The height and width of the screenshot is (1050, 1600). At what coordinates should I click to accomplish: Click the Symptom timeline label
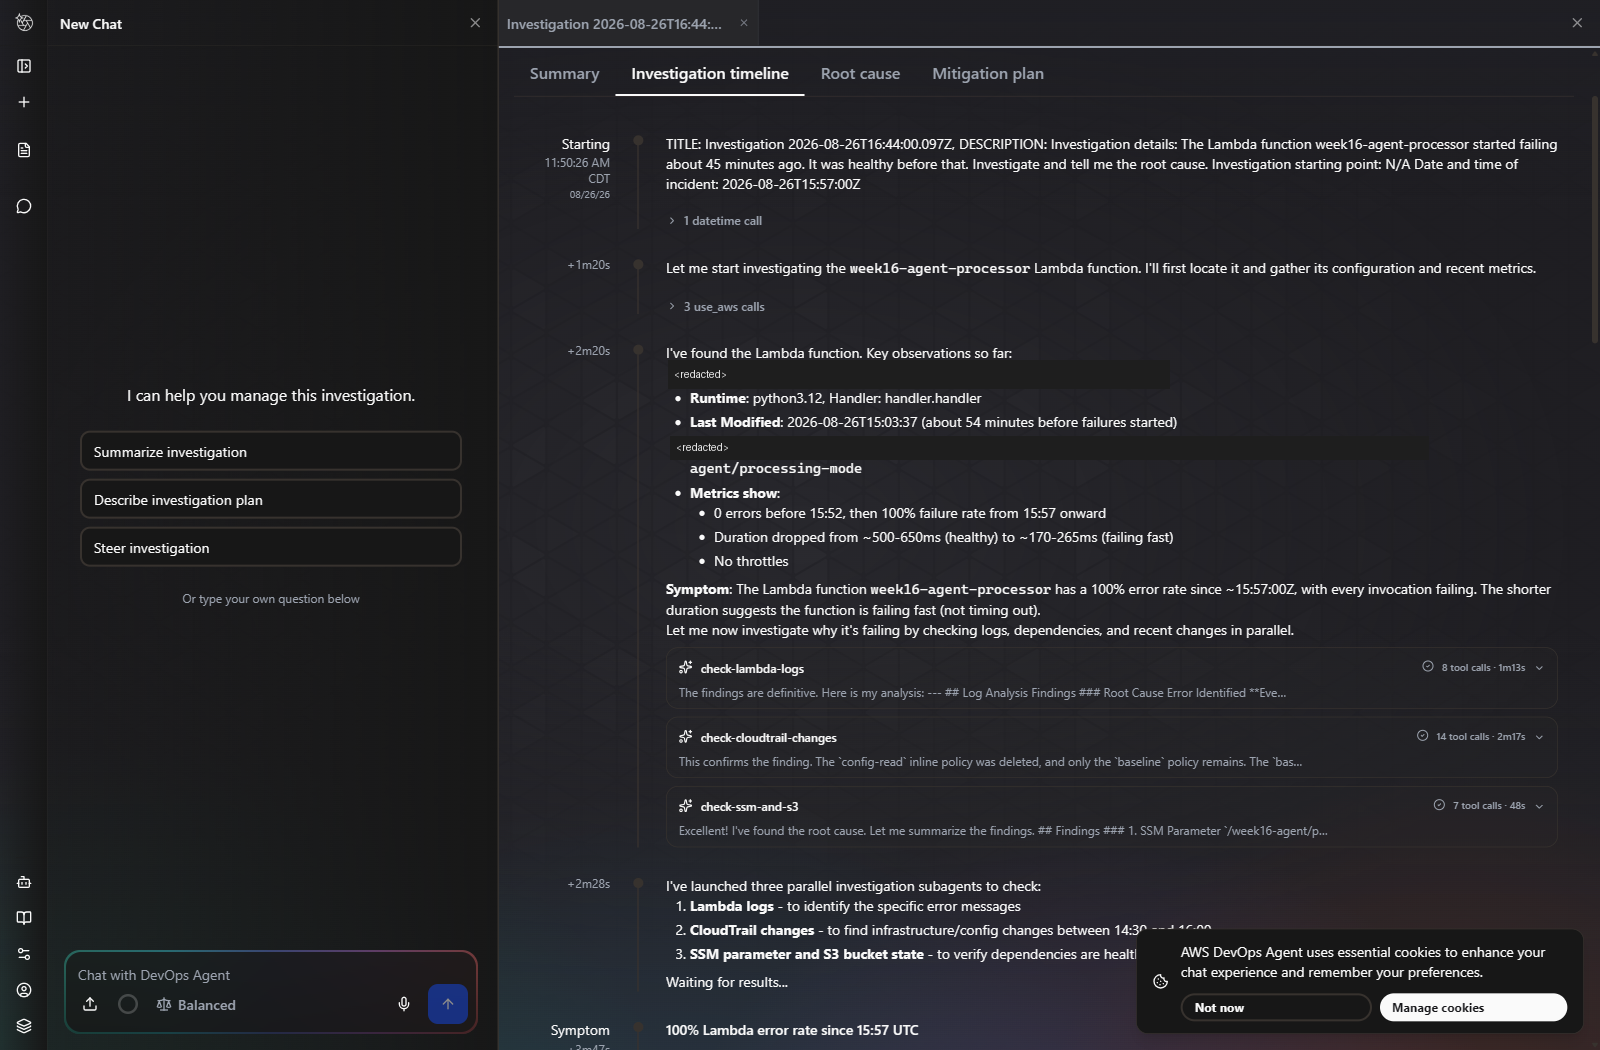coord(580,1030)
